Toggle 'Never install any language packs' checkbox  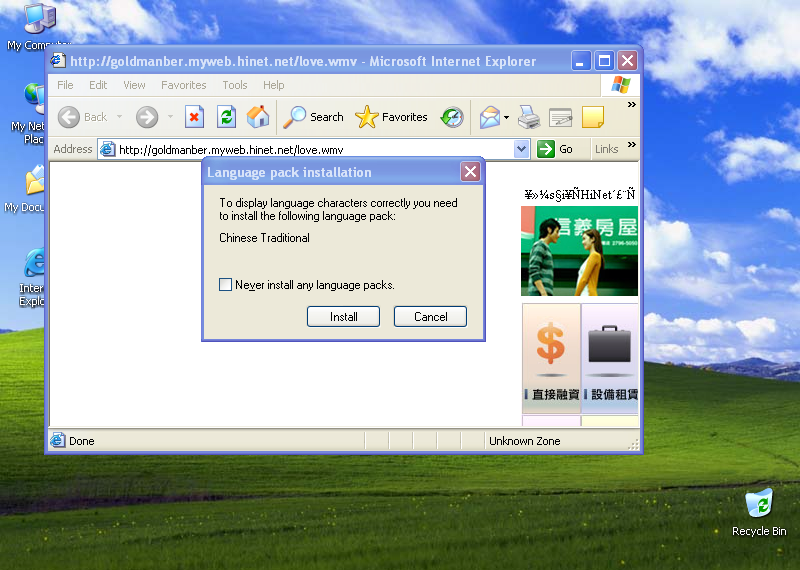(226, 284)
